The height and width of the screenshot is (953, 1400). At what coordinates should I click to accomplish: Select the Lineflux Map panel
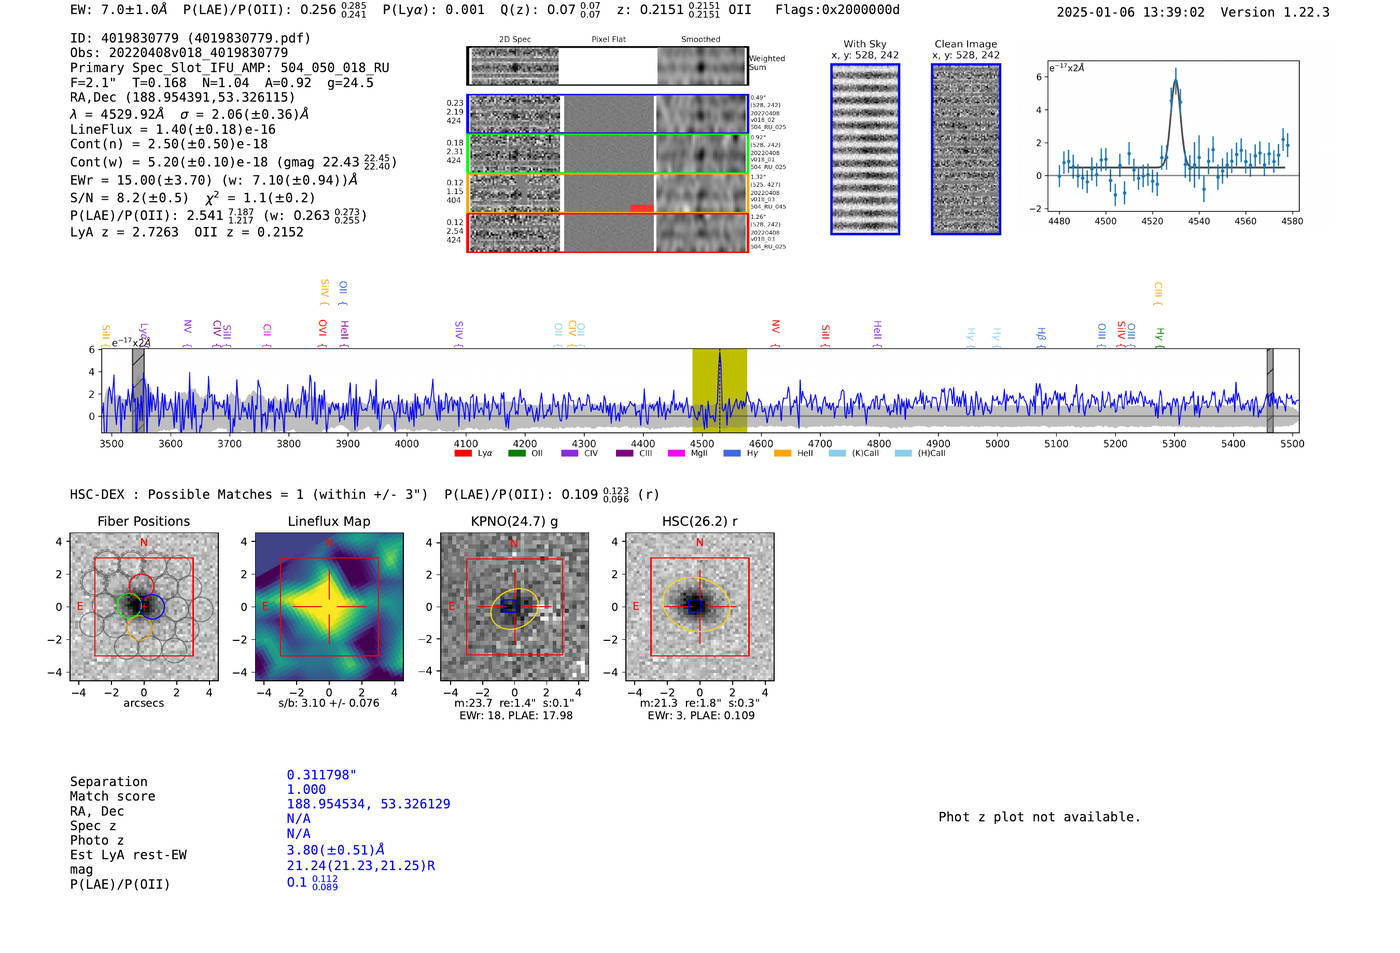coord(329,607)
